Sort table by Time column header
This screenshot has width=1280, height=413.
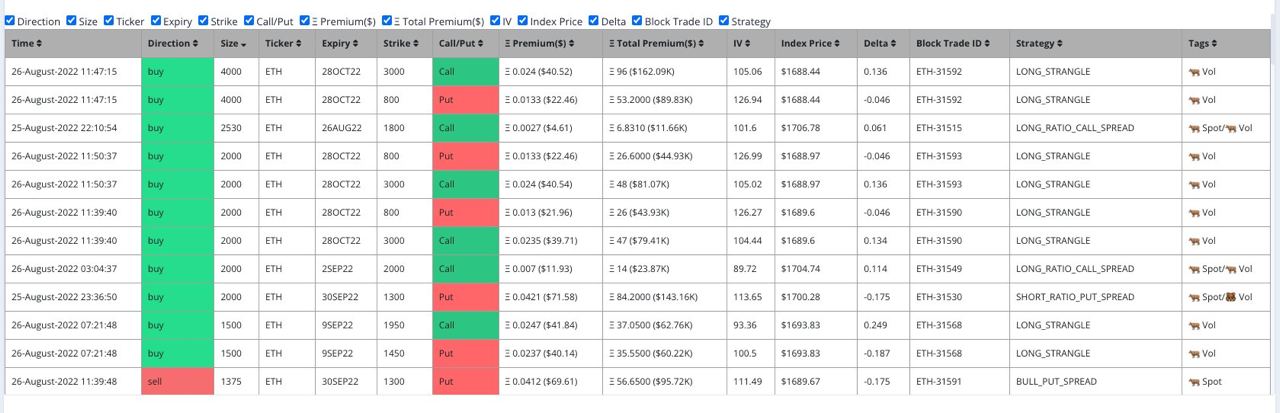click(x=27, y=43)
